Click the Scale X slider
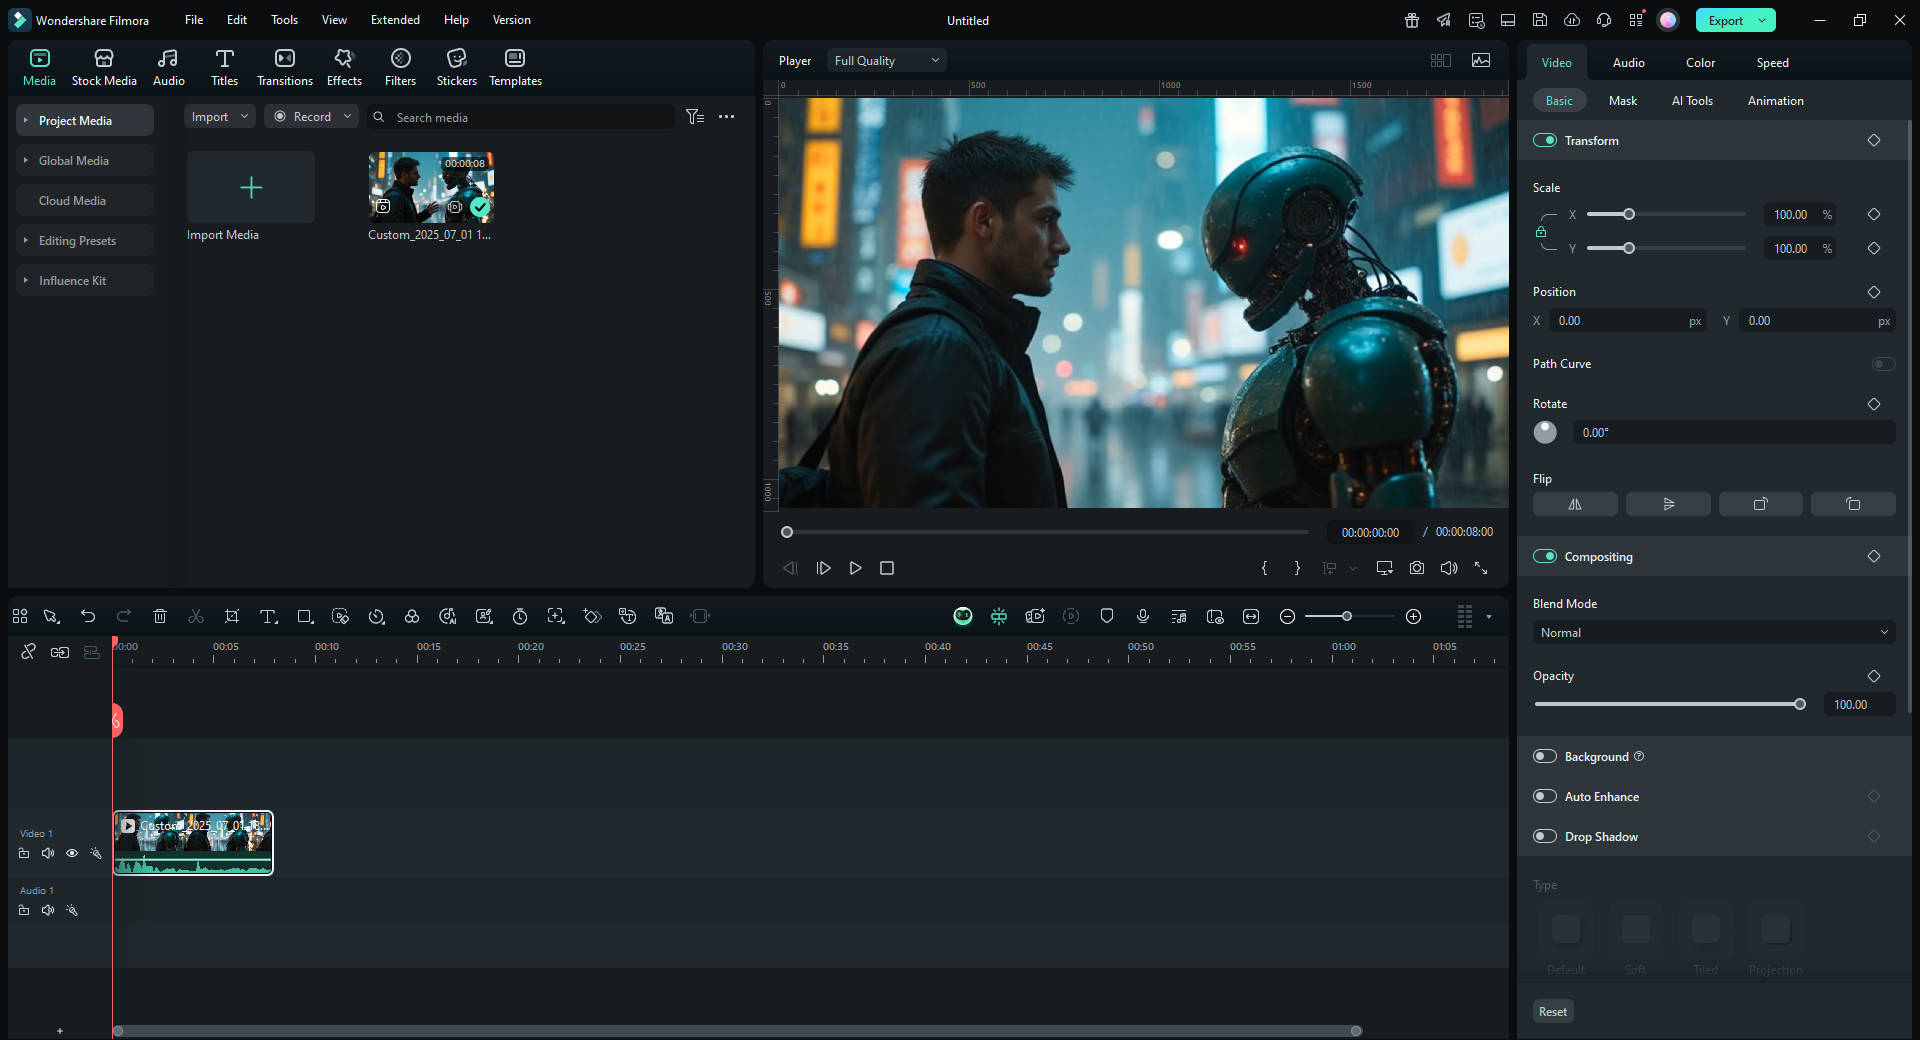This screenshot has width=1920, height=1040. (1666, 214)
